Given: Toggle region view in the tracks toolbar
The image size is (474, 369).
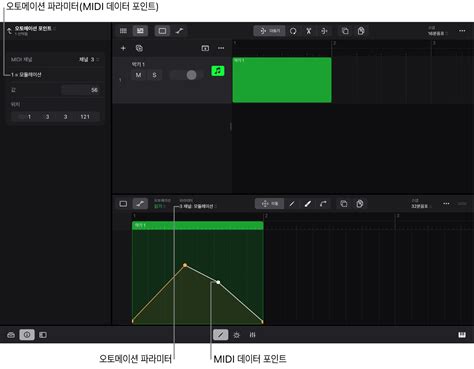Looking at the screenshot, I should pos(162,31).
